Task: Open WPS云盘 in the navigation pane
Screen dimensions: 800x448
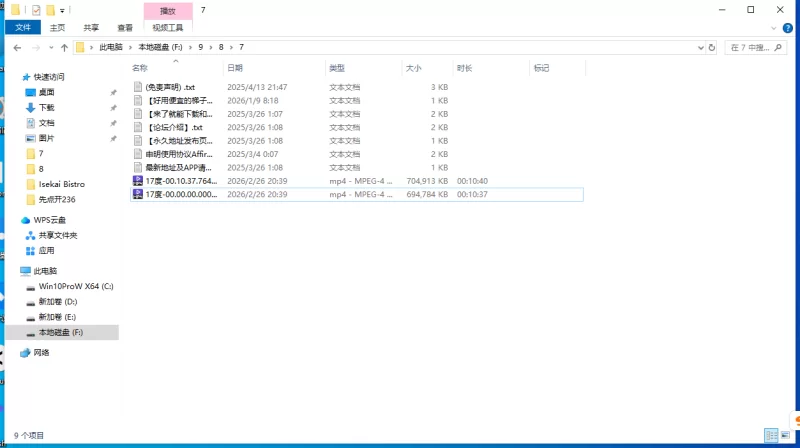Action: pos(49,220)
